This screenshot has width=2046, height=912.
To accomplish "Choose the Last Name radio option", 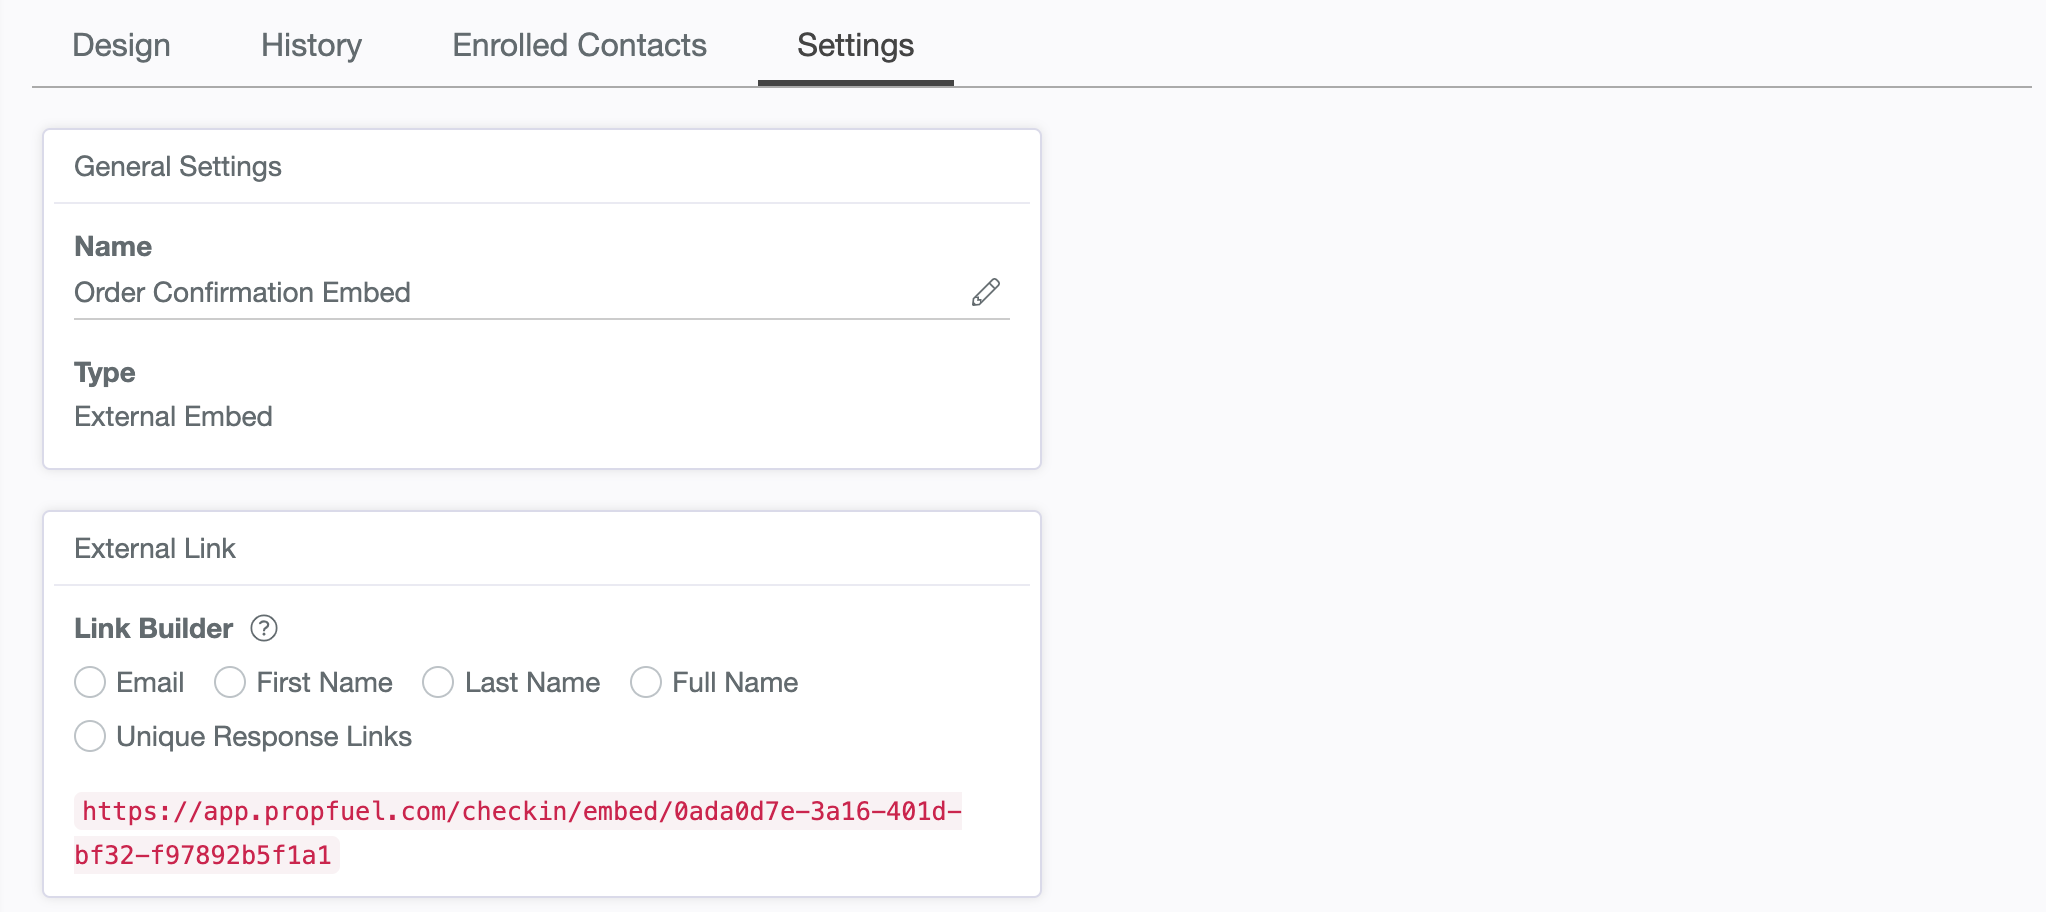I will coord(438,682).
